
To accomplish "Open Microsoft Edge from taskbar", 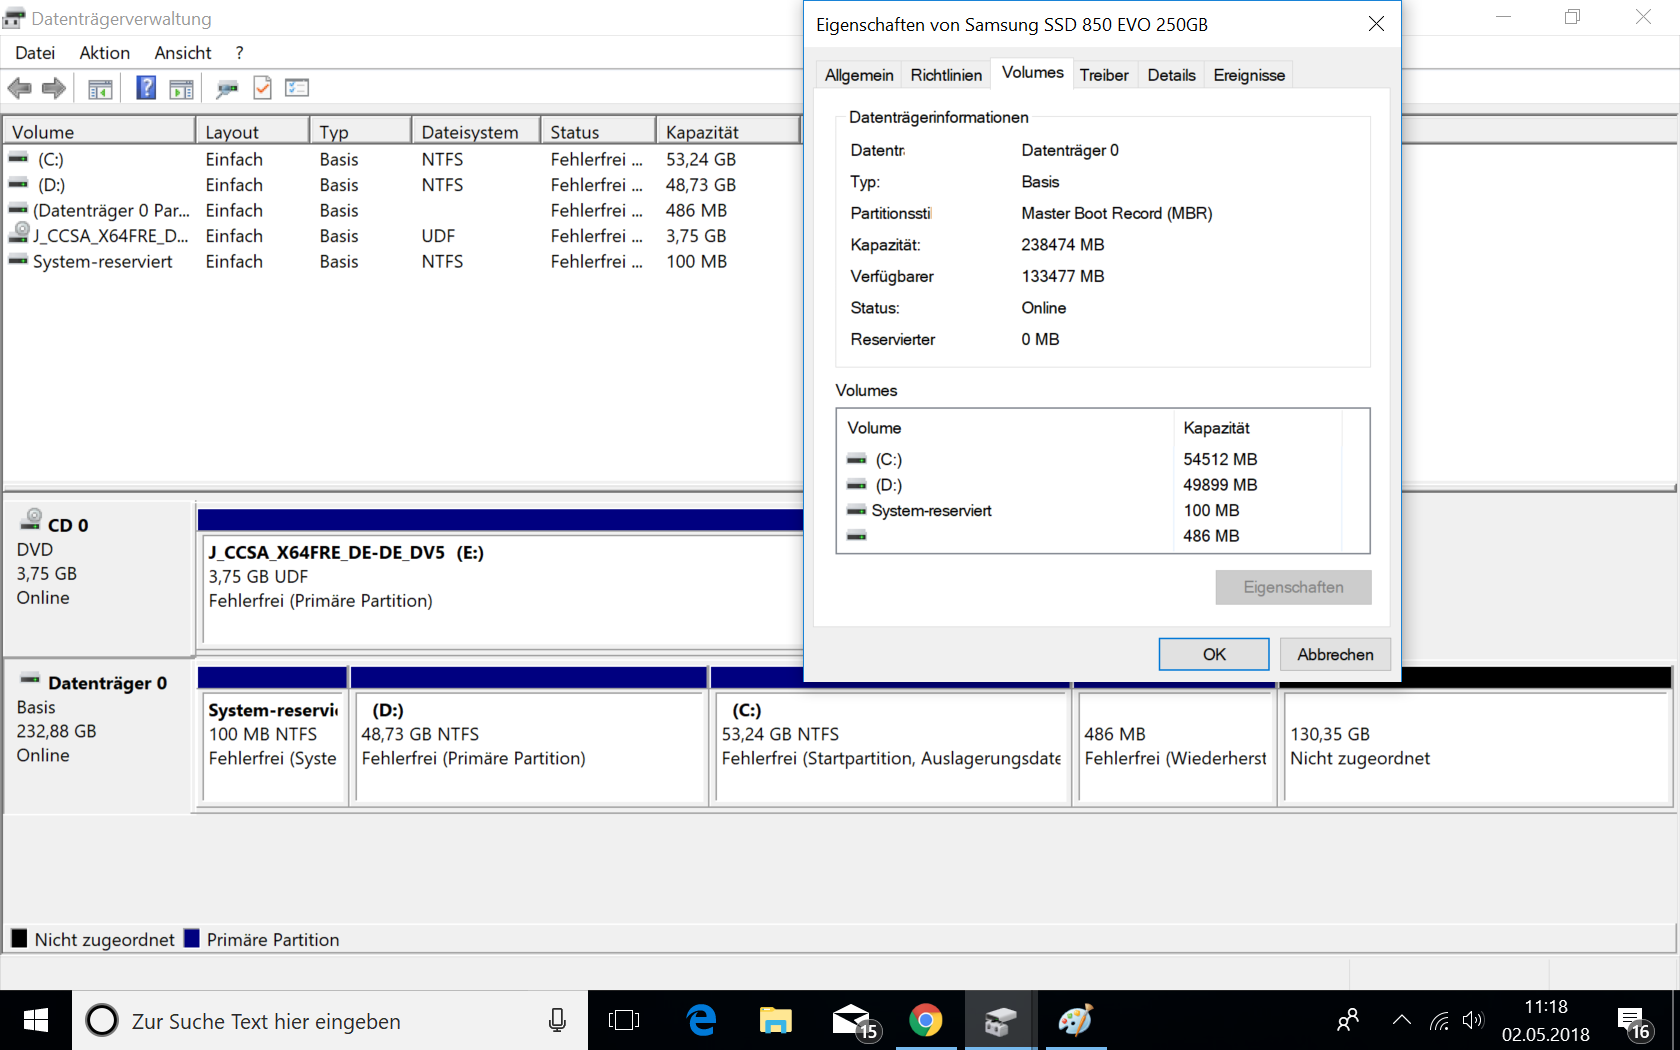I will tap(702, 1020).
